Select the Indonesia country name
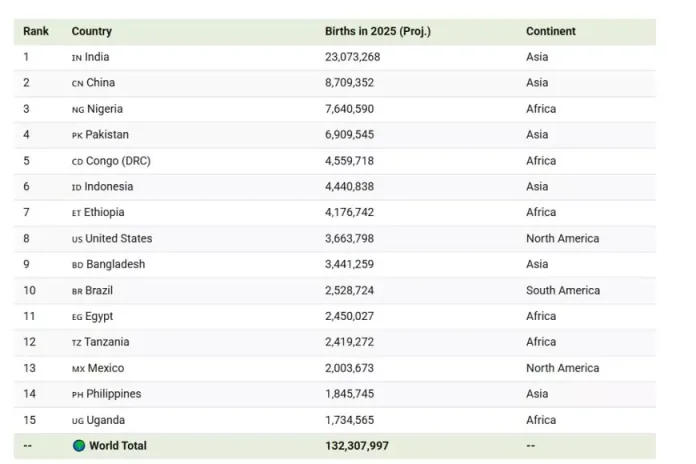 coord(109,187)
